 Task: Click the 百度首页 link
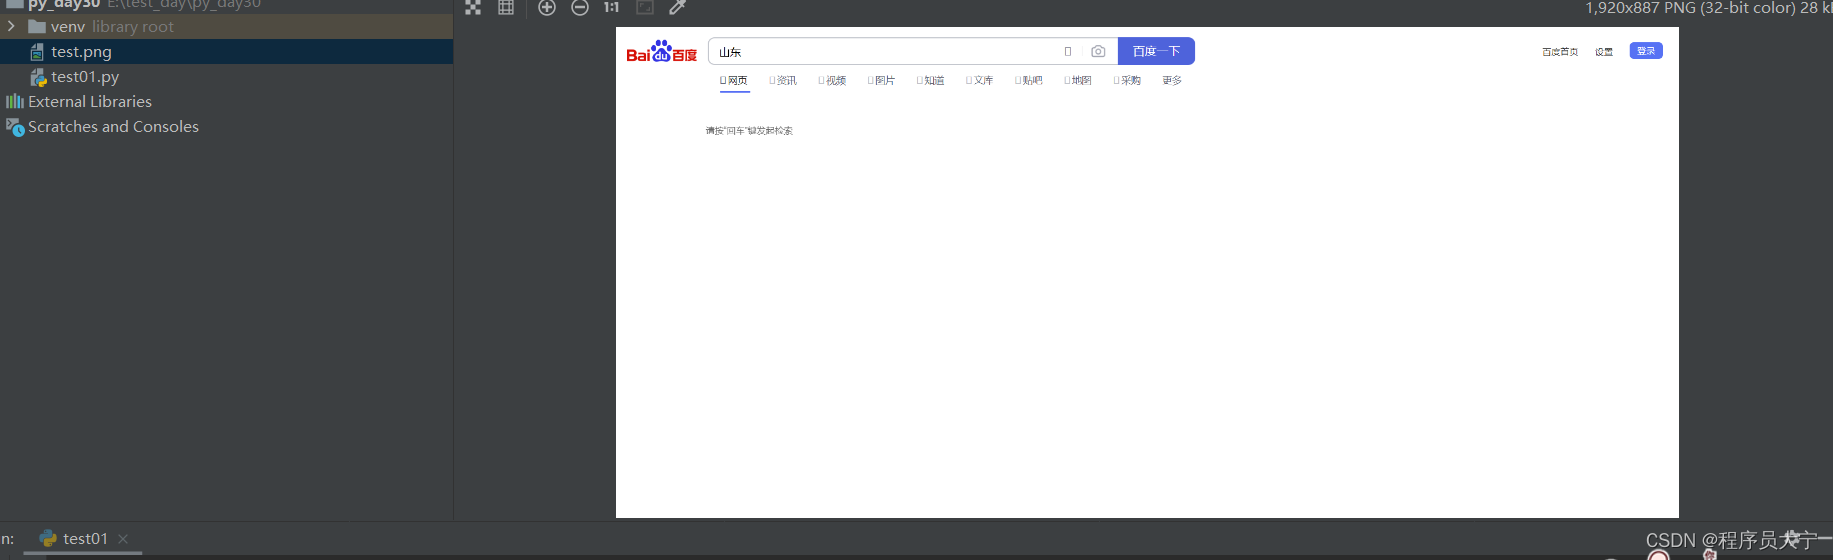point(1560,52)
